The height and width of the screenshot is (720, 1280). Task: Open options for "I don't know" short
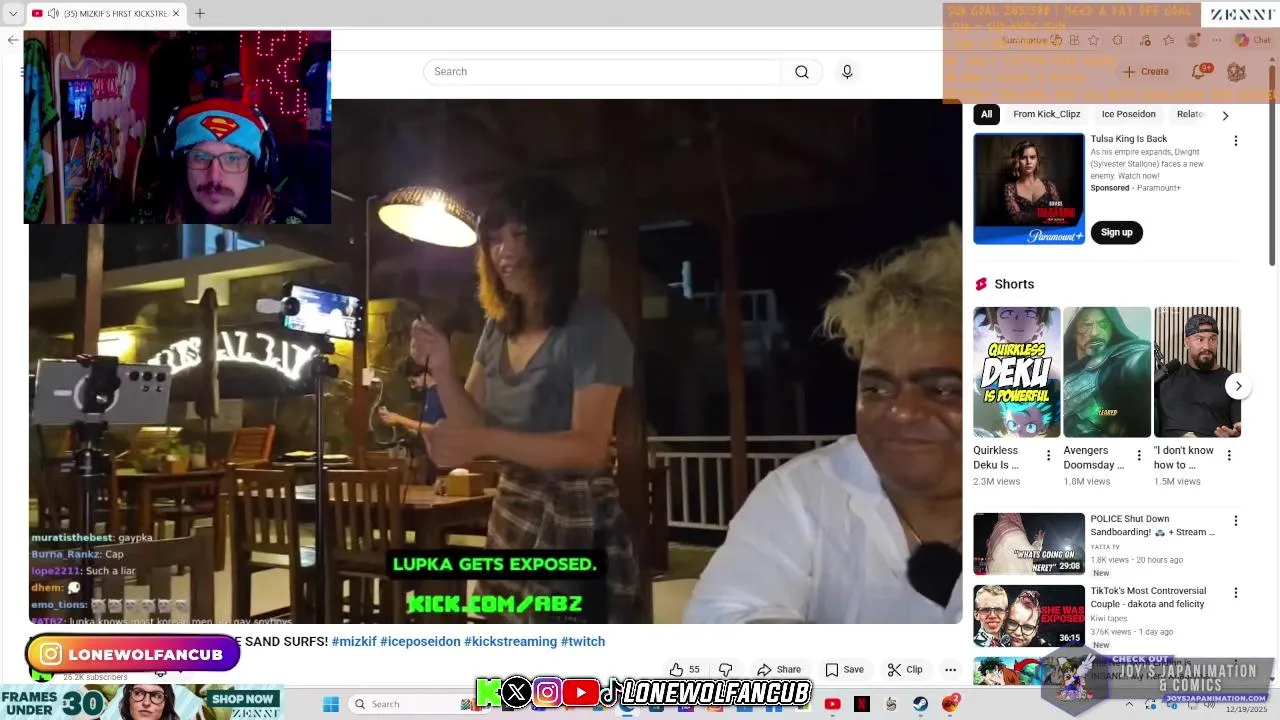coord(1229,455)
